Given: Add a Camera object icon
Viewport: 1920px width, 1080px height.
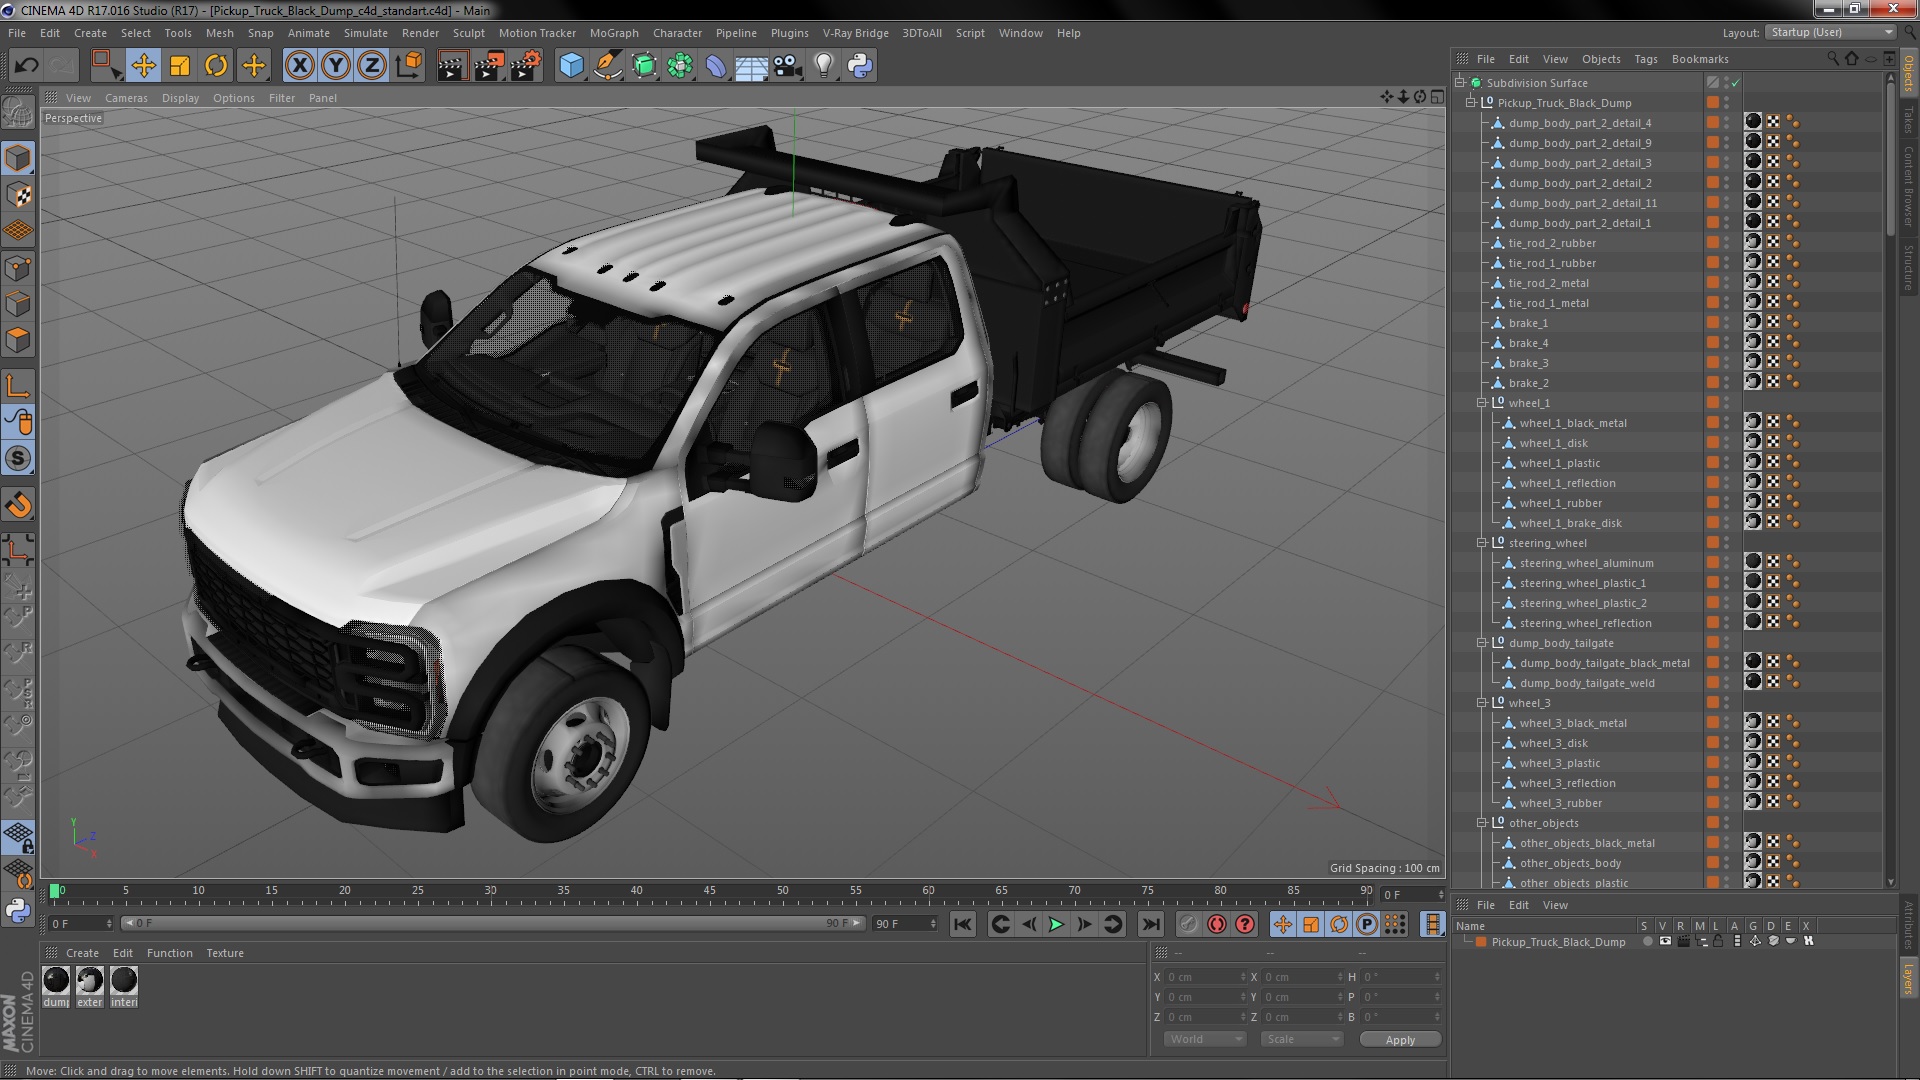Looking at the screenshot, I should 788,66.
